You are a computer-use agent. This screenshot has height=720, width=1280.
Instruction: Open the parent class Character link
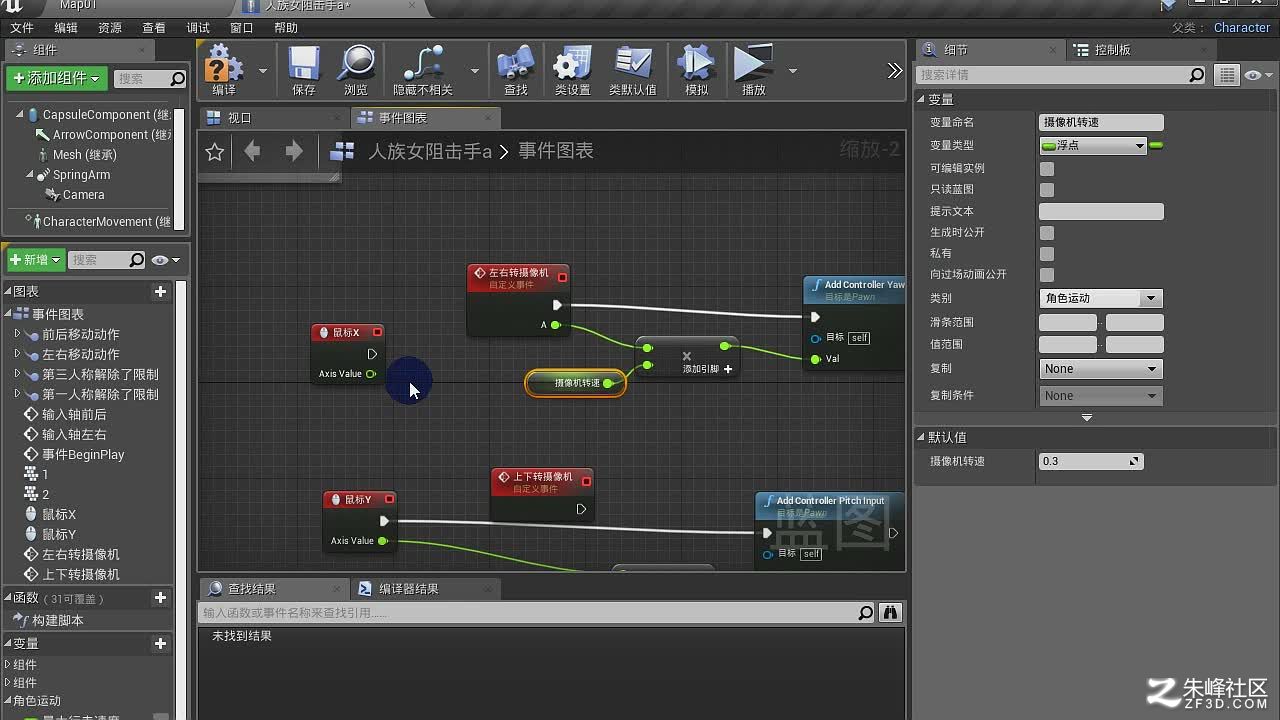pyautogui.click(x=1242, y=28)
